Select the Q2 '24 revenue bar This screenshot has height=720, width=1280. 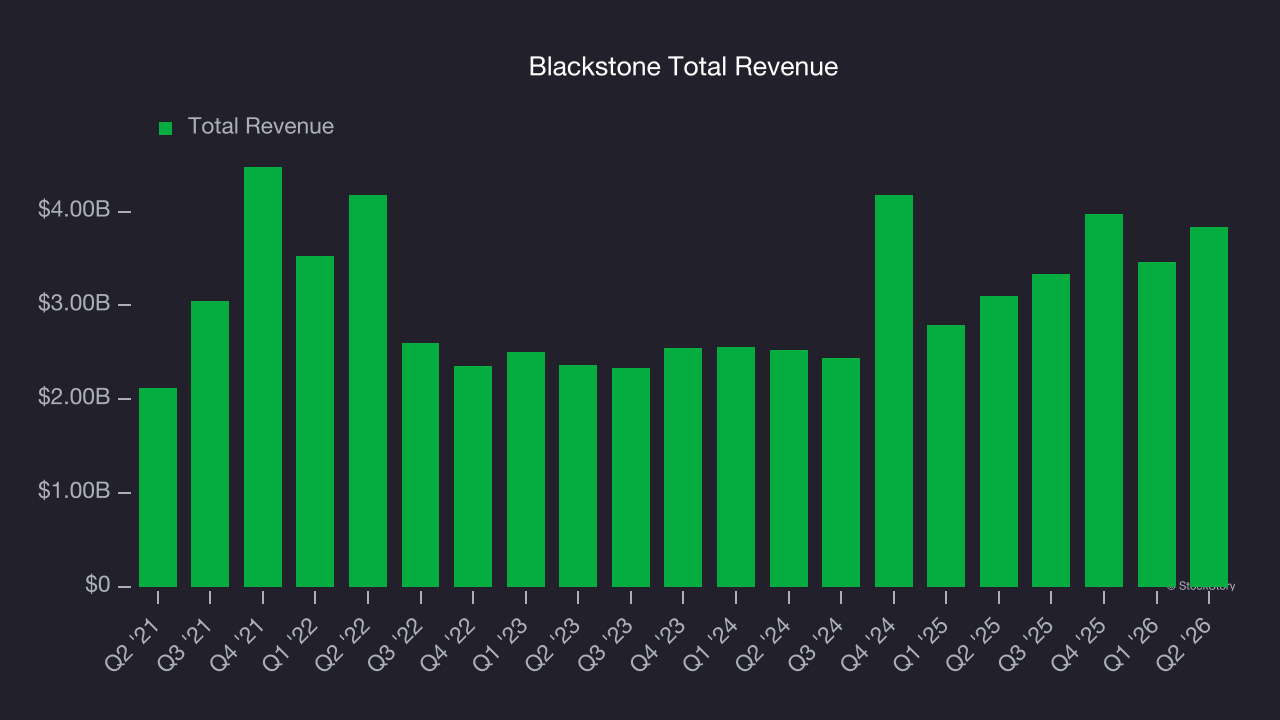(789, 468)
